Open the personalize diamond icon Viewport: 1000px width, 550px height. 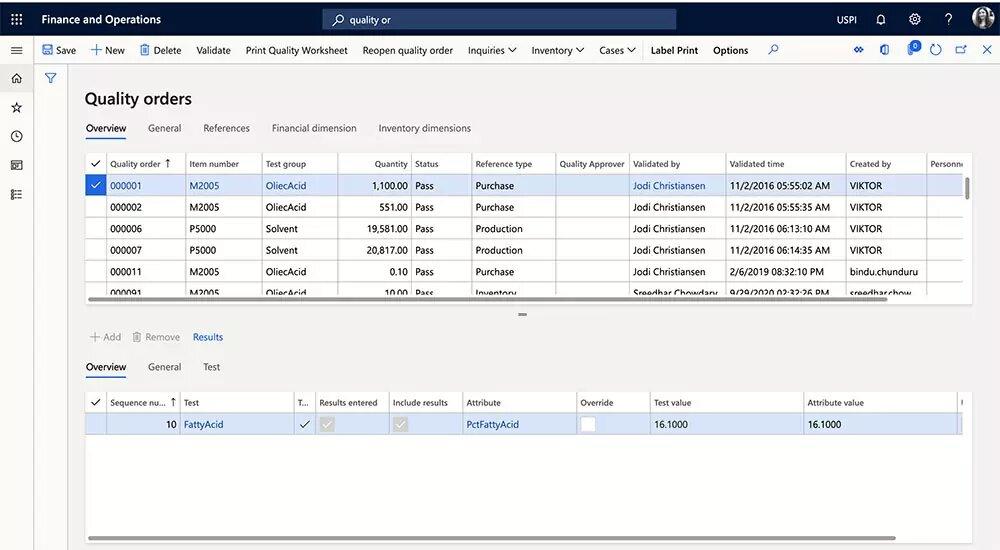point(858,50)
